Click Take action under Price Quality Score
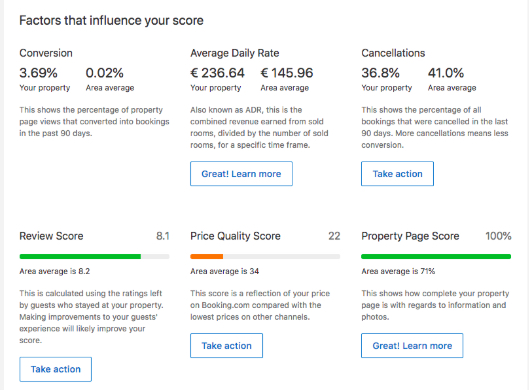The height and width of the screenshot is (392, 529). pyautogui.click(x=226, y=345)
